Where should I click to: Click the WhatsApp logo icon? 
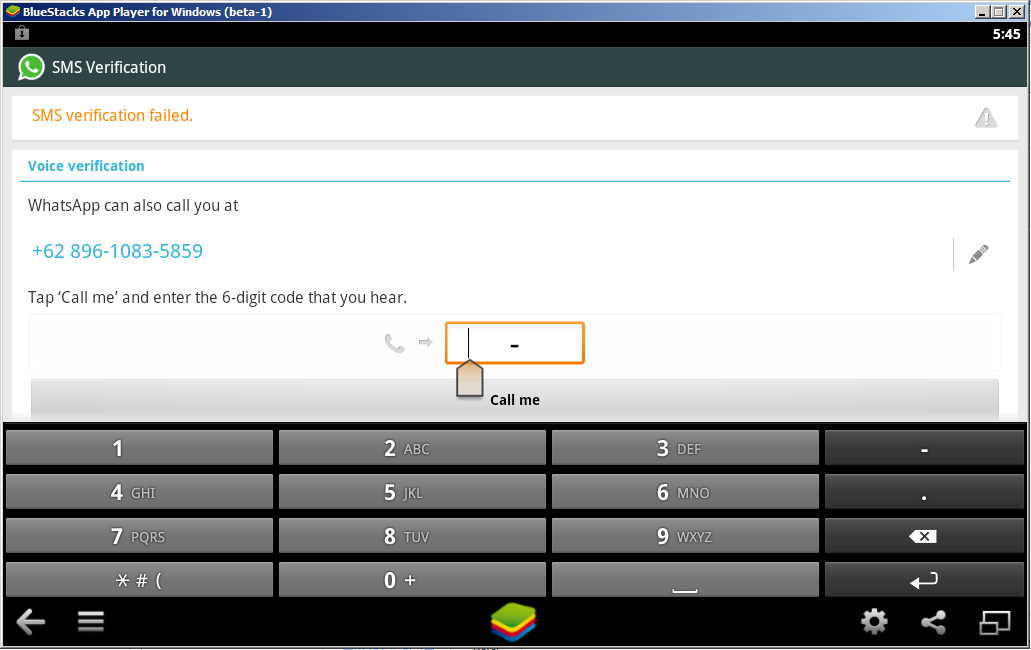click(x=31, y=67)
